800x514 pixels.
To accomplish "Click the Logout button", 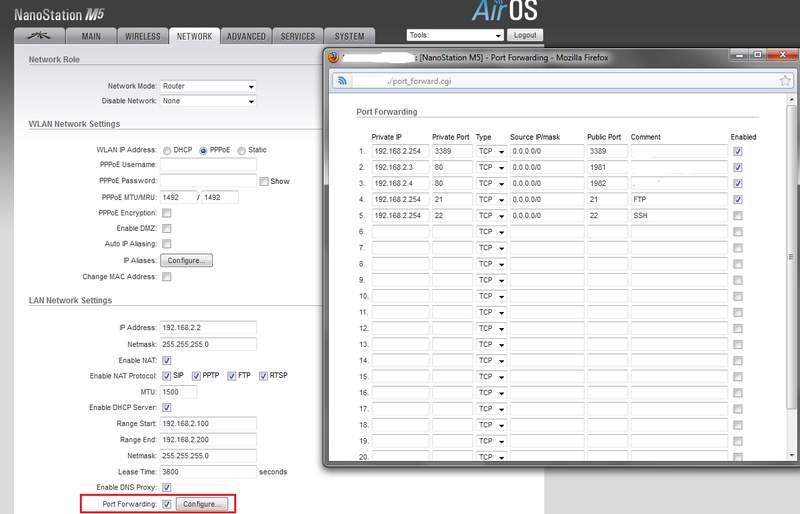I will coord(524,35).
